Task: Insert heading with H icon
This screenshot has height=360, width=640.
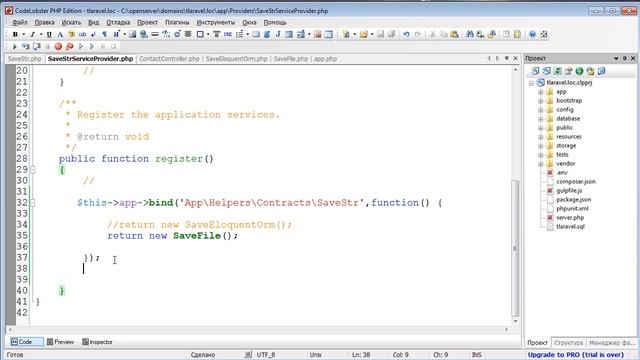Action: [116, 34]
